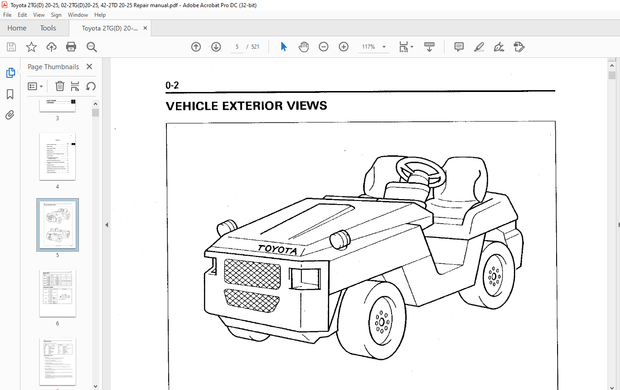Click the Stamp share tool icon
The image size is (620, 390).
tap(519, 47)
